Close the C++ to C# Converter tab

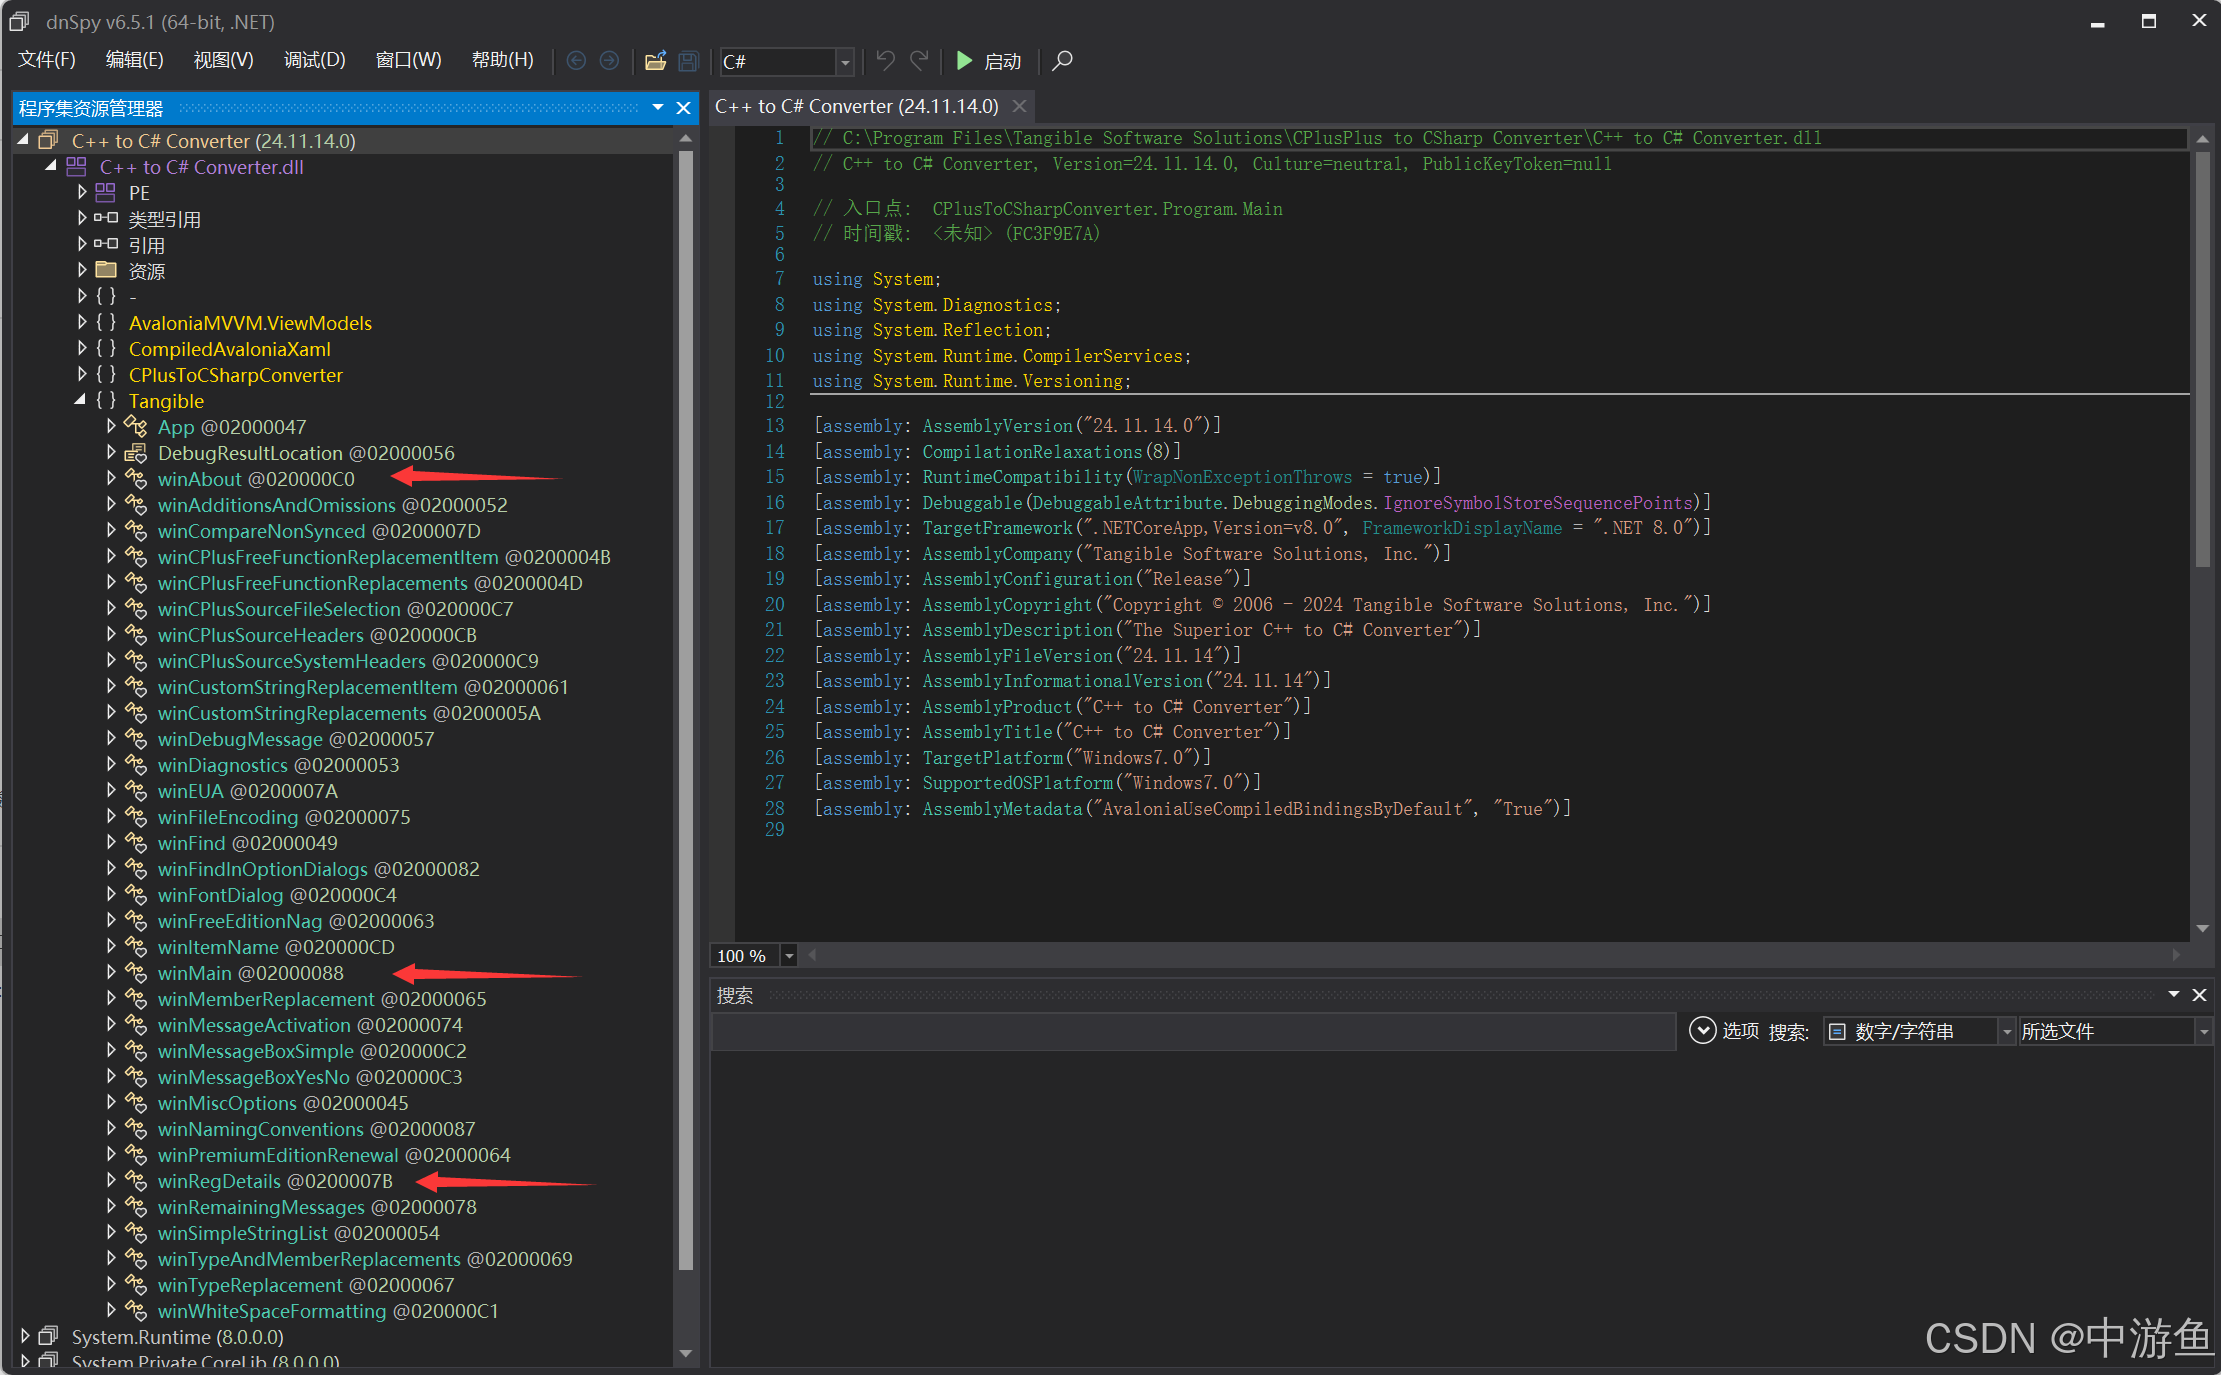pos(1019,106)
